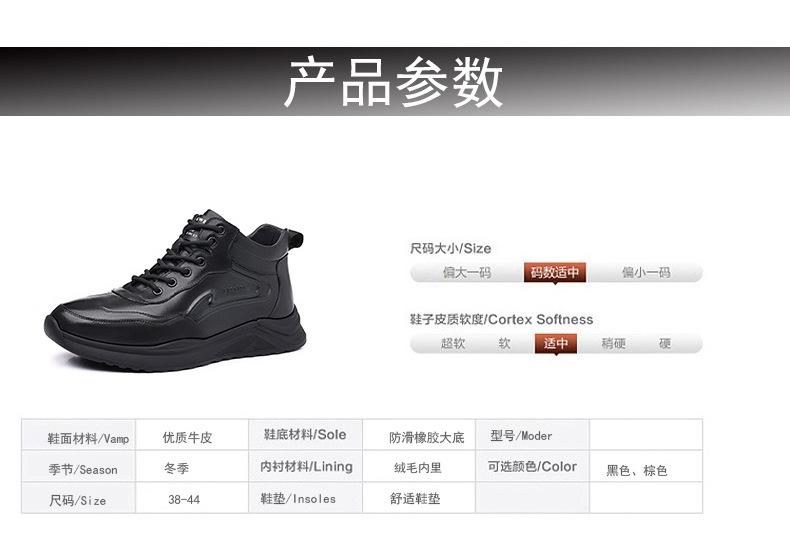Viewport: 790px width, 558px height.
Task: Click the 型号/Moder label cell
Action: point(533,435)
